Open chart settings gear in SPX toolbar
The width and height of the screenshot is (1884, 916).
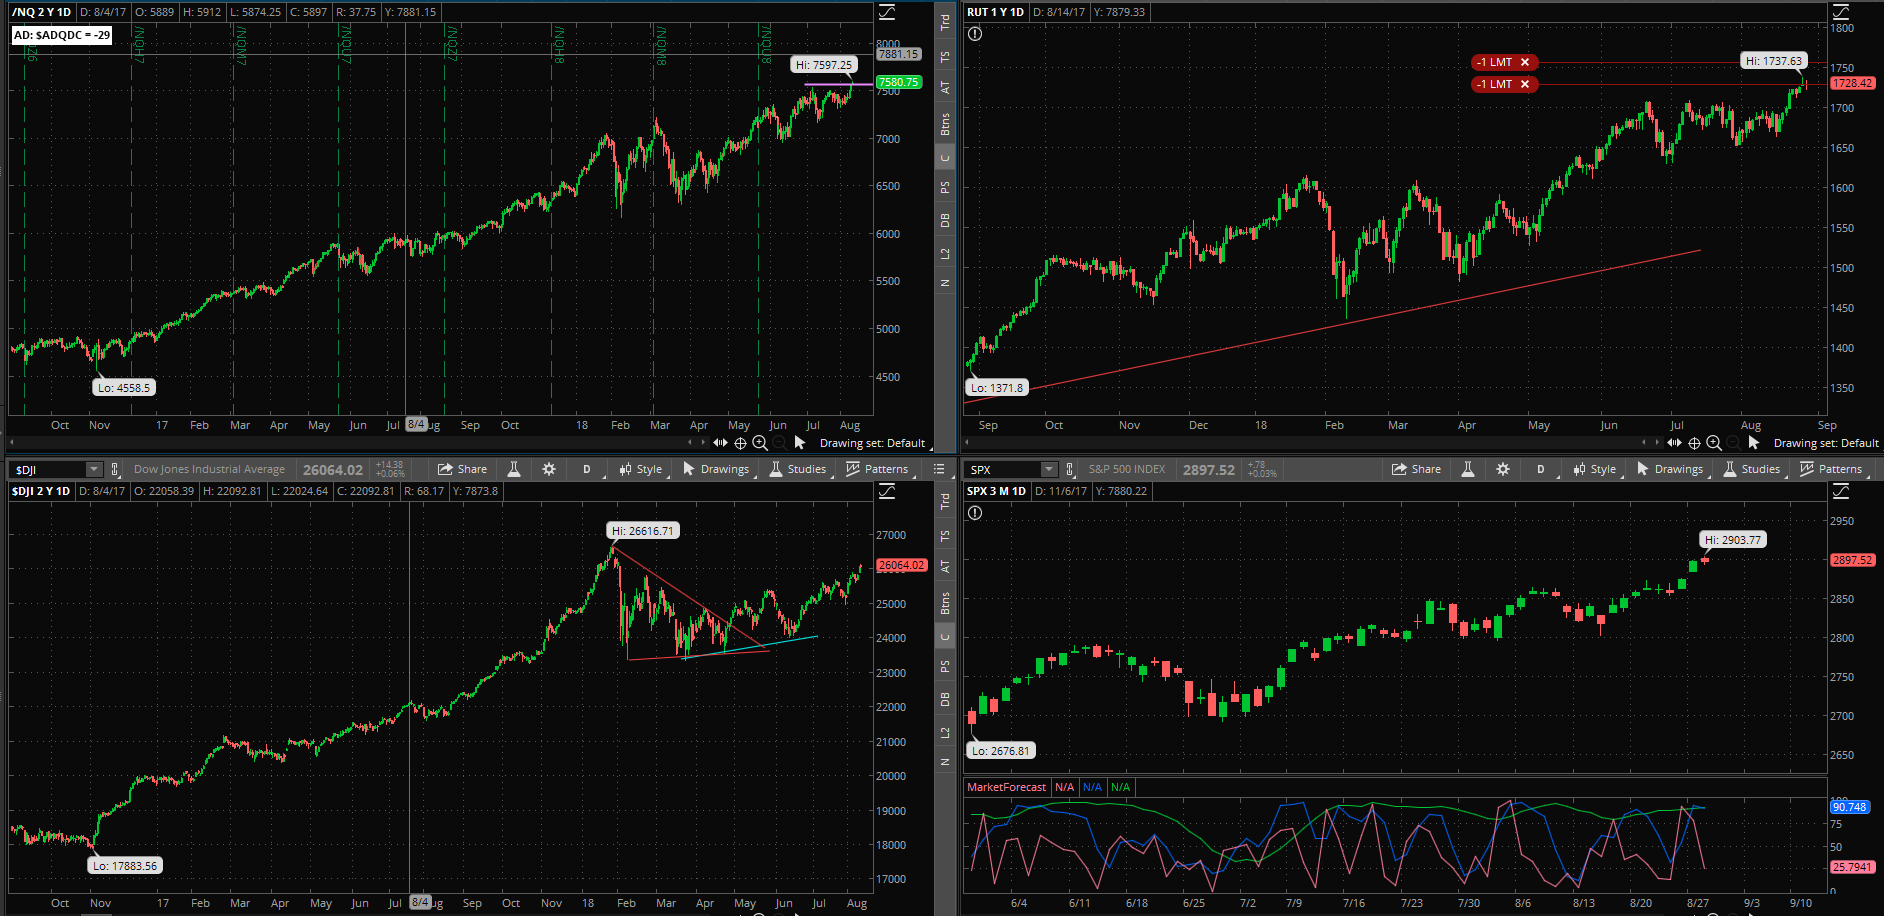pos(1503,469)
